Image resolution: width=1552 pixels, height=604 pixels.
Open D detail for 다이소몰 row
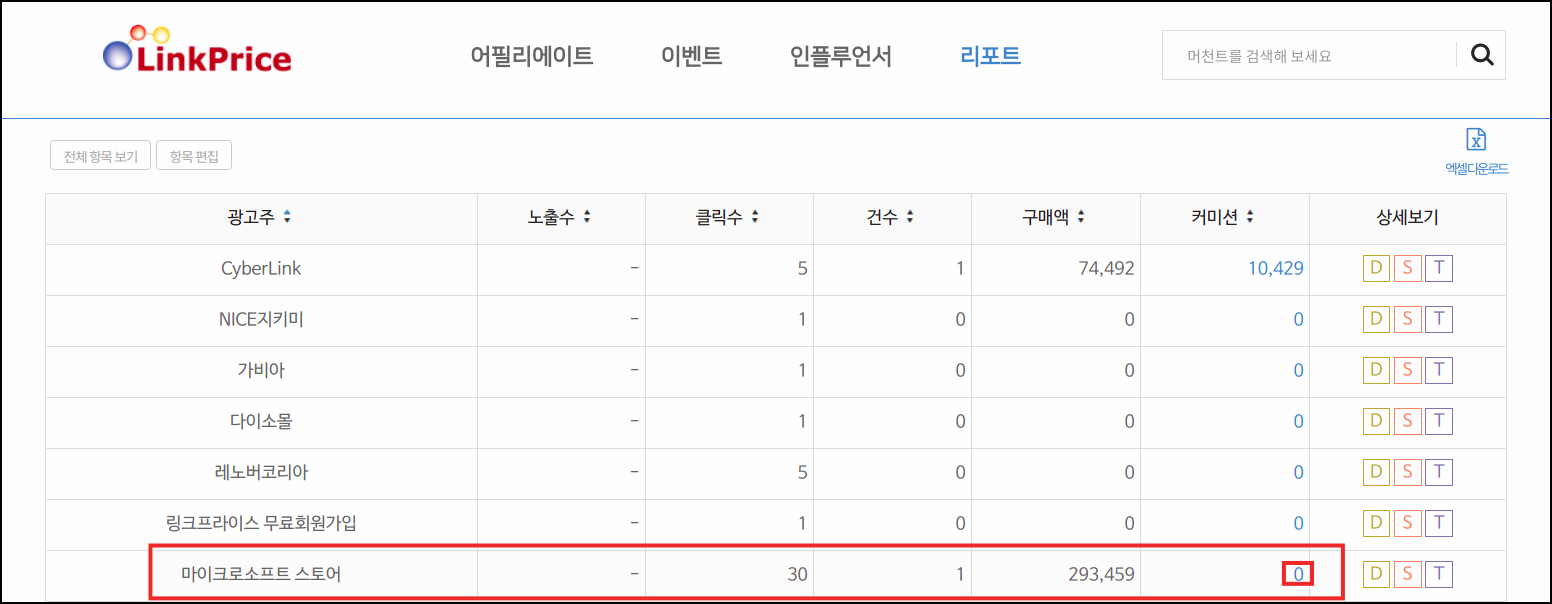(x=1376, y=421)
